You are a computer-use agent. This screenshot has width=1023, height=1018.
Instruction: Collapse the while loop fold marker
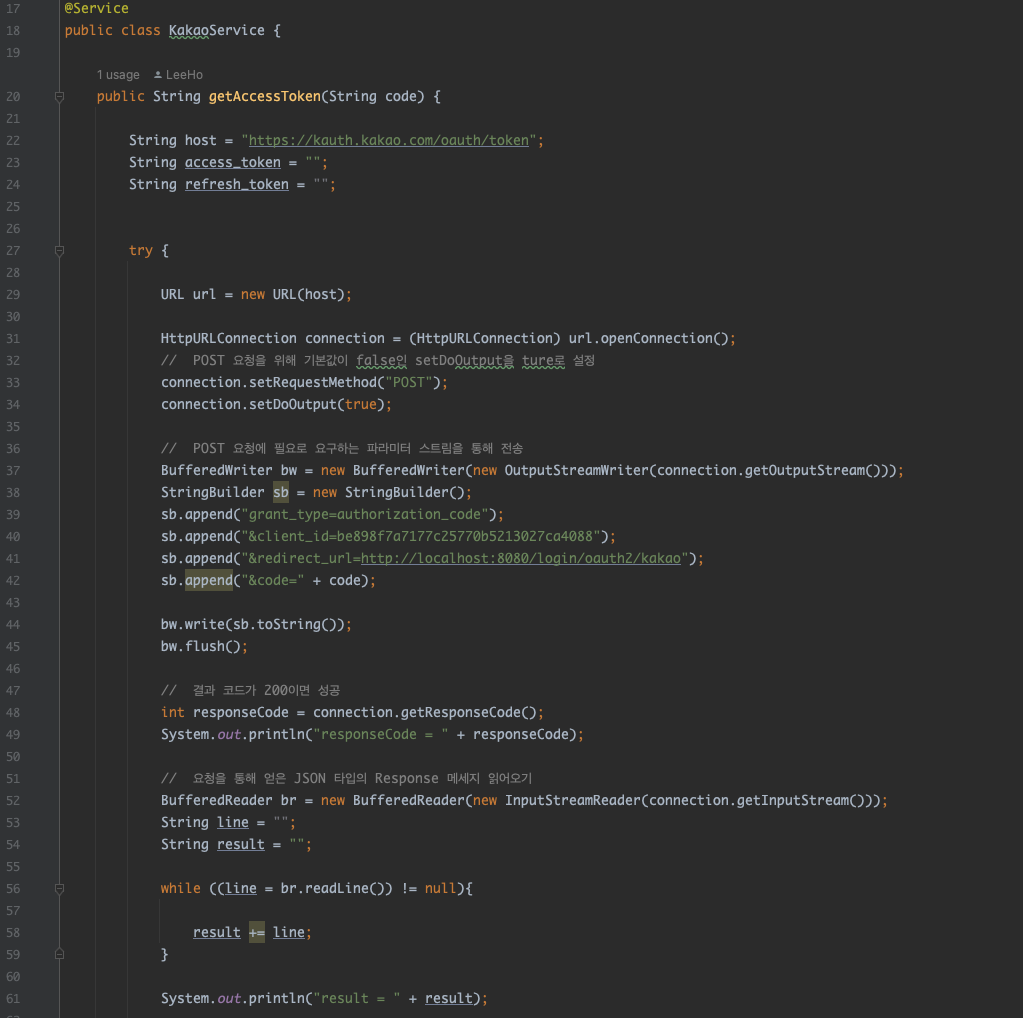59,888
